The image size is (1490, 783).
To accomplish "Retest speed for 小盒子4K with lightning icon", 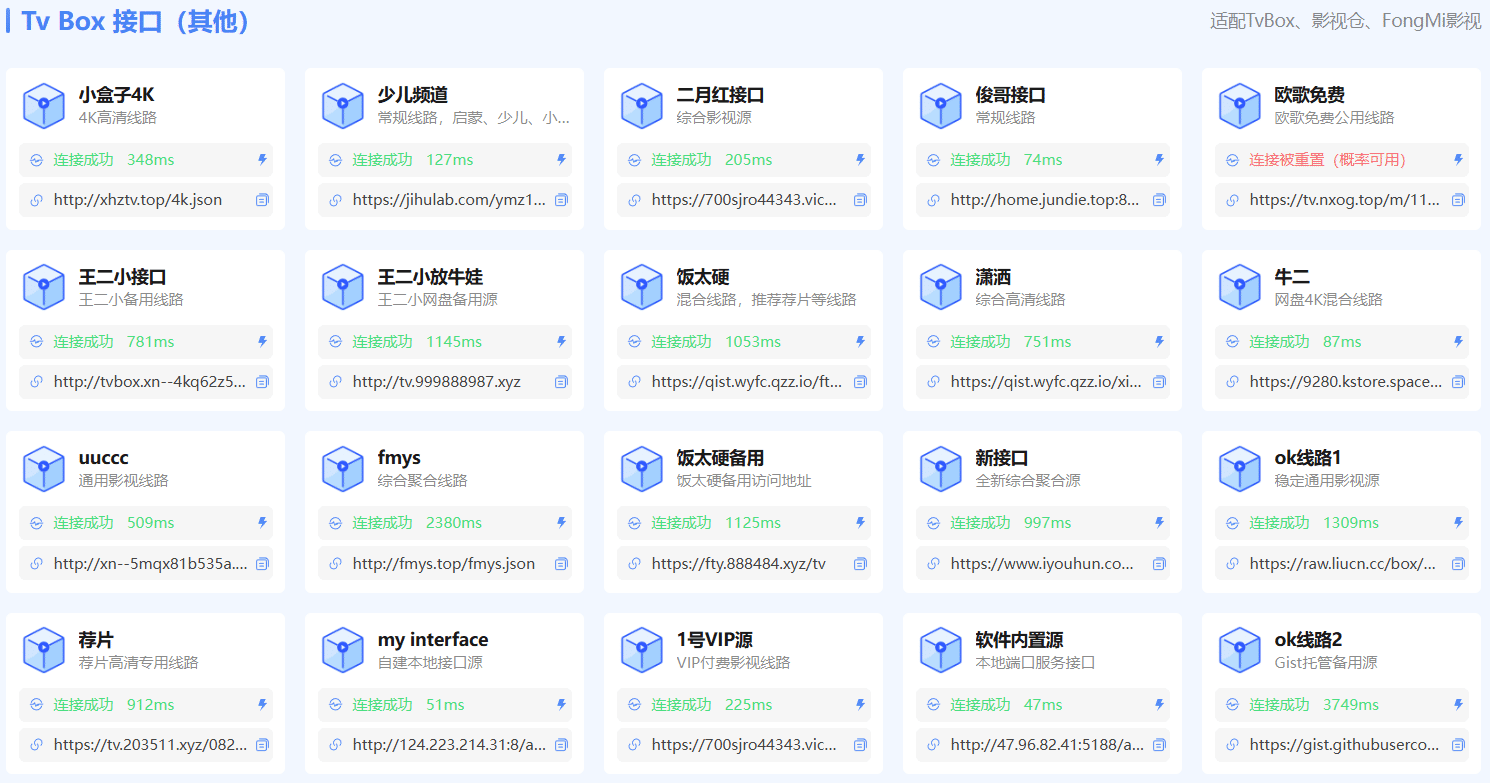I will tap(263, 160).
